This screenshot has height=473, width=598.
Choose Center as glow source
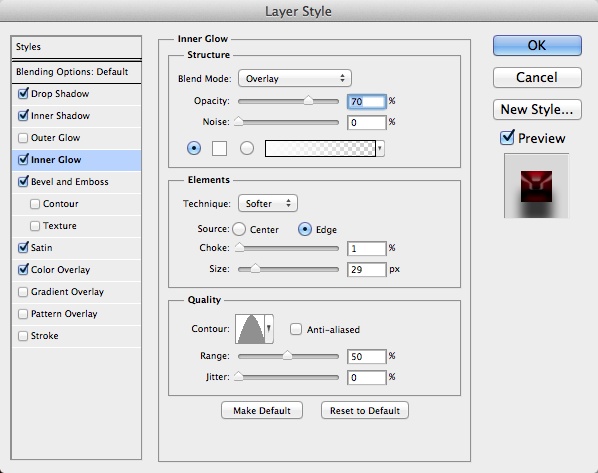[x=239, y=229]
